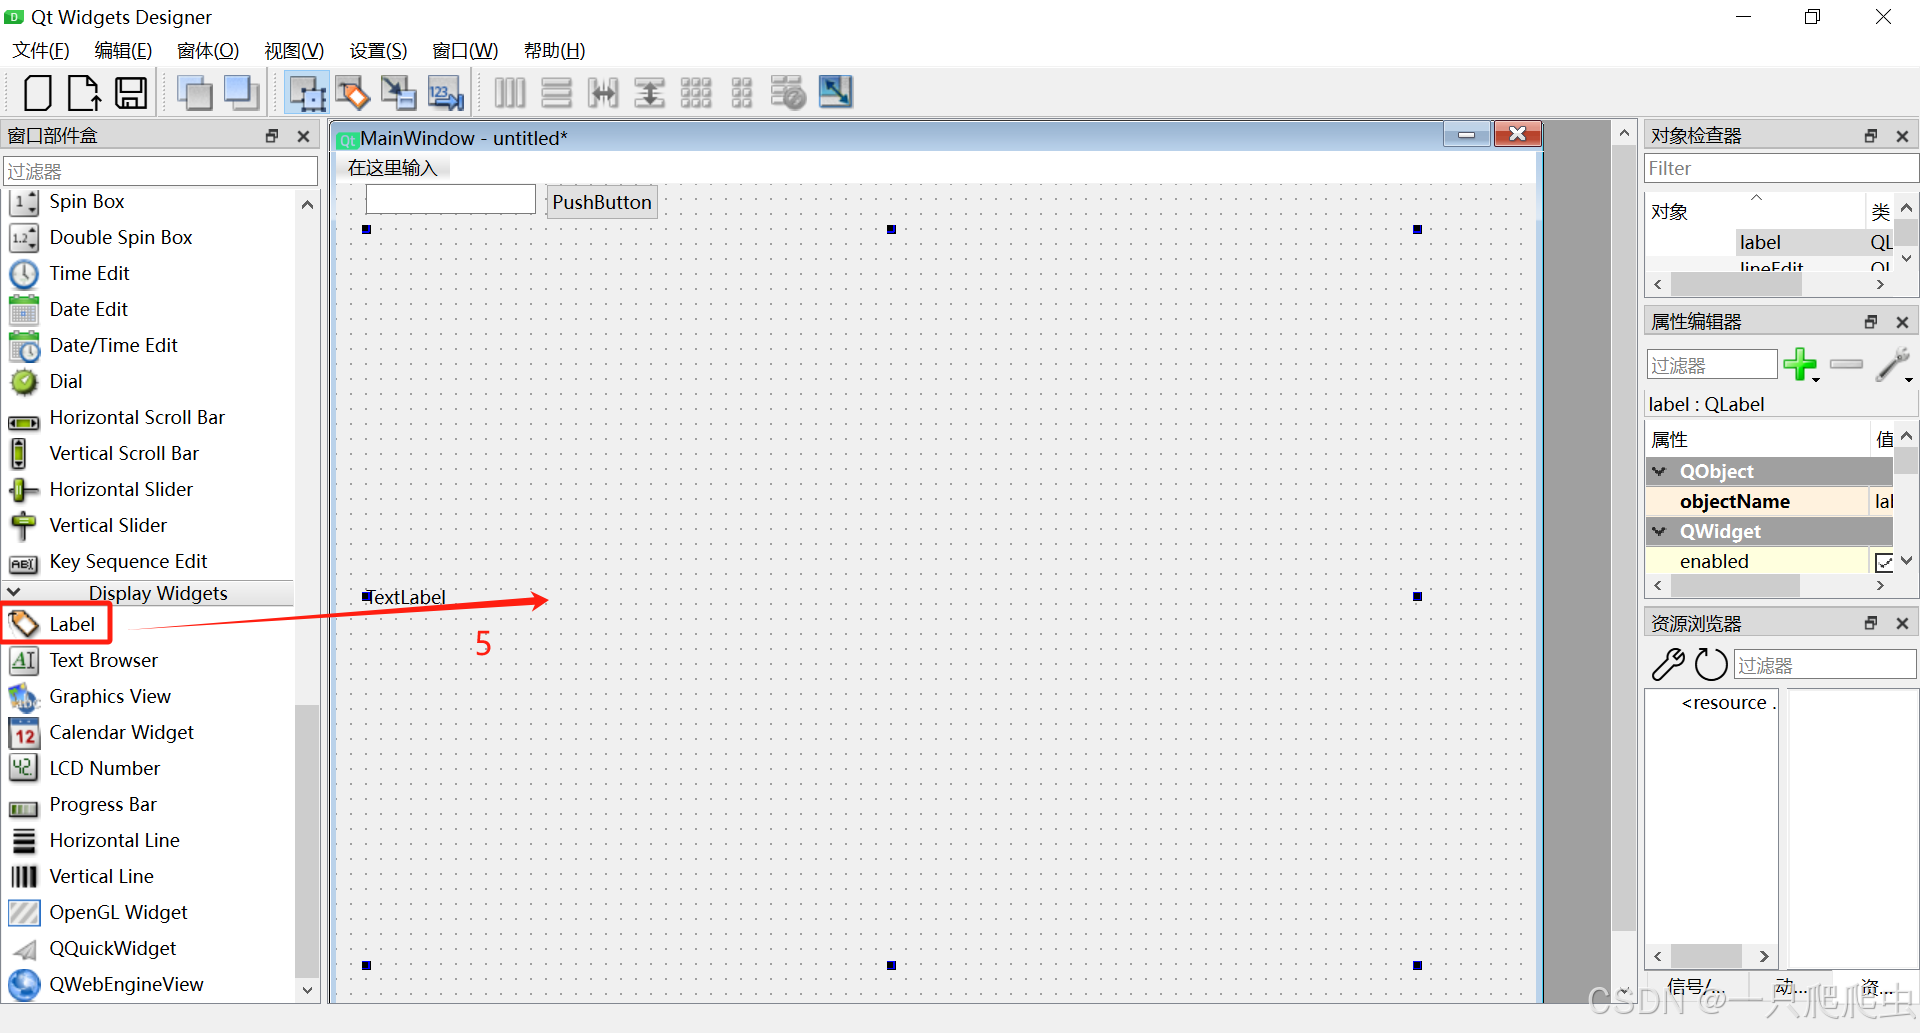Switch to 信号/槽 editor tab
Image resolution: width=1920 pixels, height=1033 pixels.
[x=1696, y=987]
